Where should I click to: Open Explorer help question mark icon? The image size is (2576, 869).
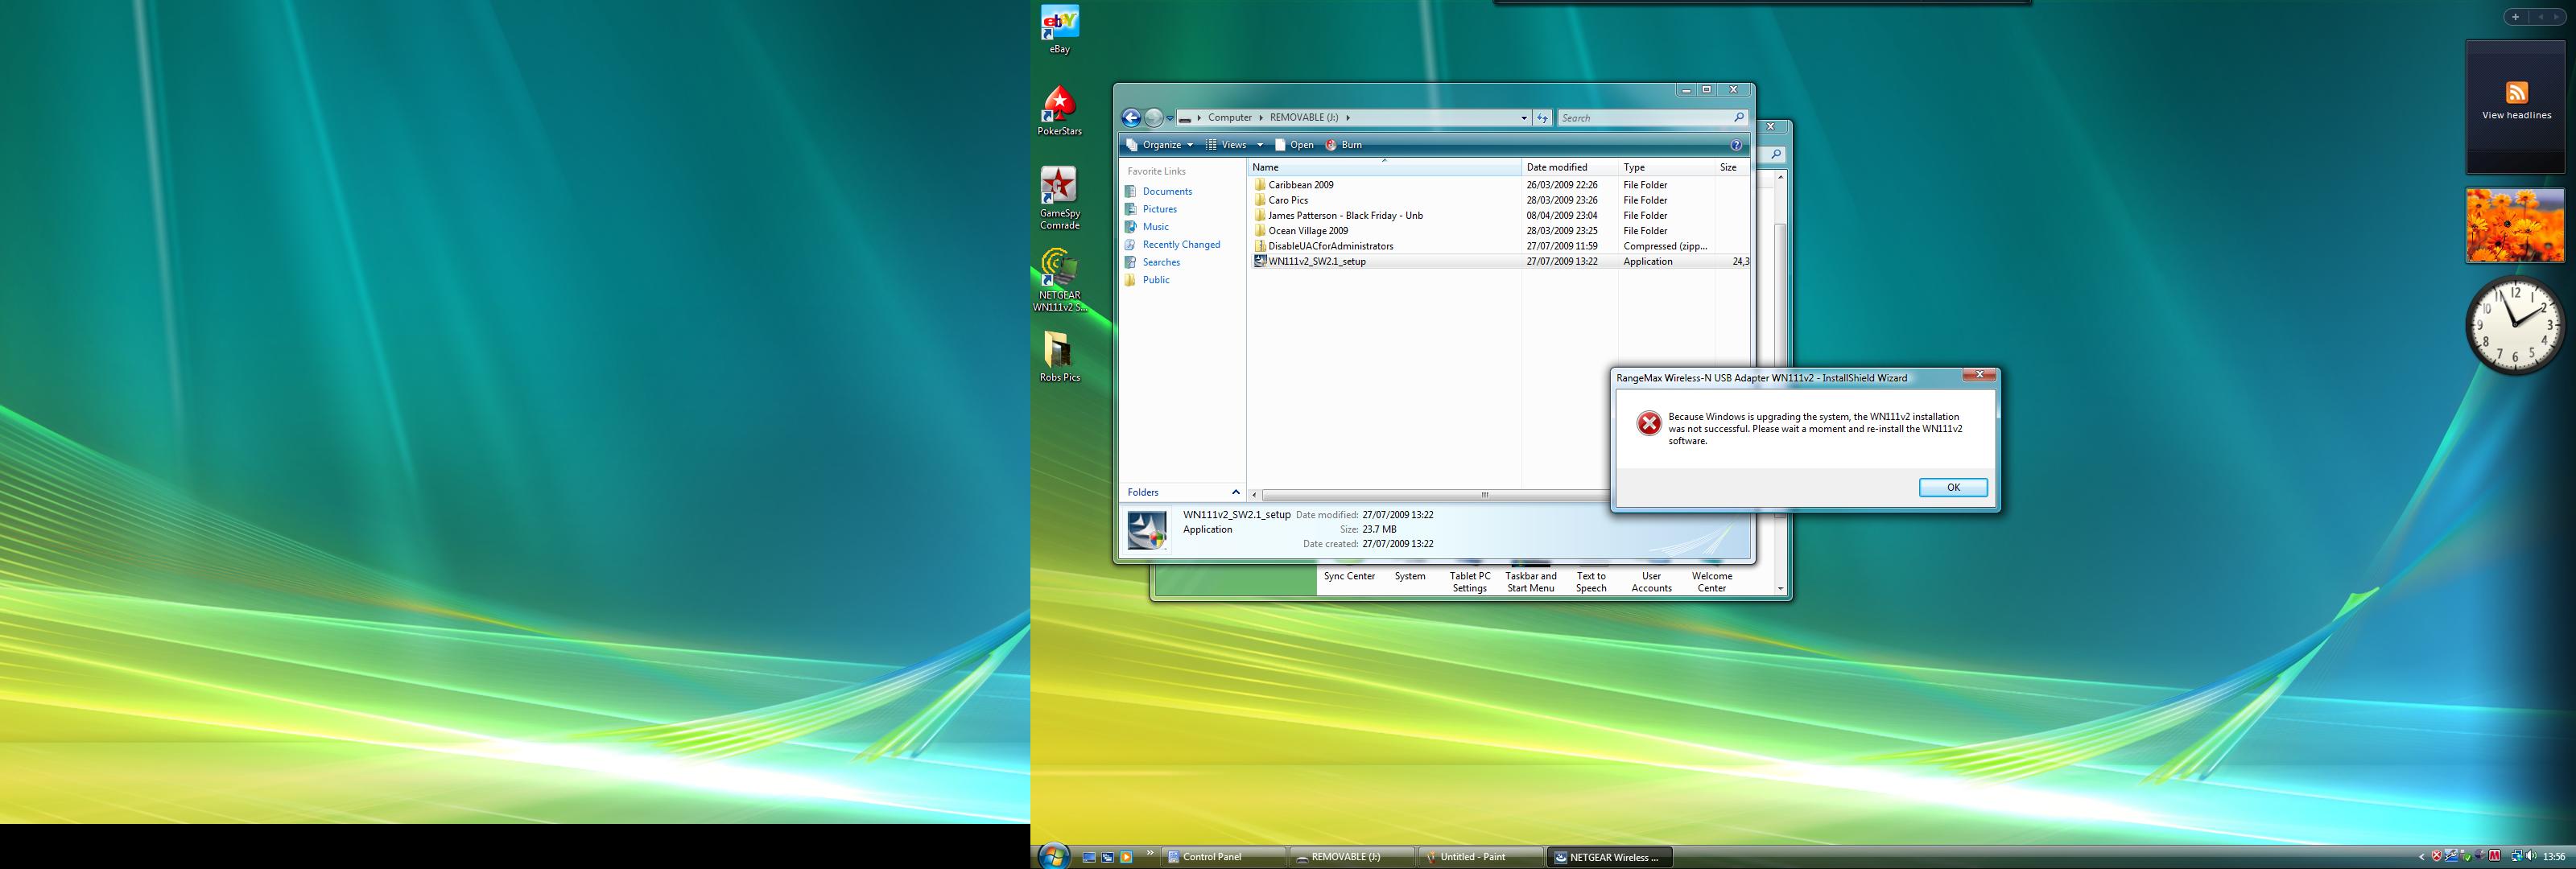coord(1736,145)
